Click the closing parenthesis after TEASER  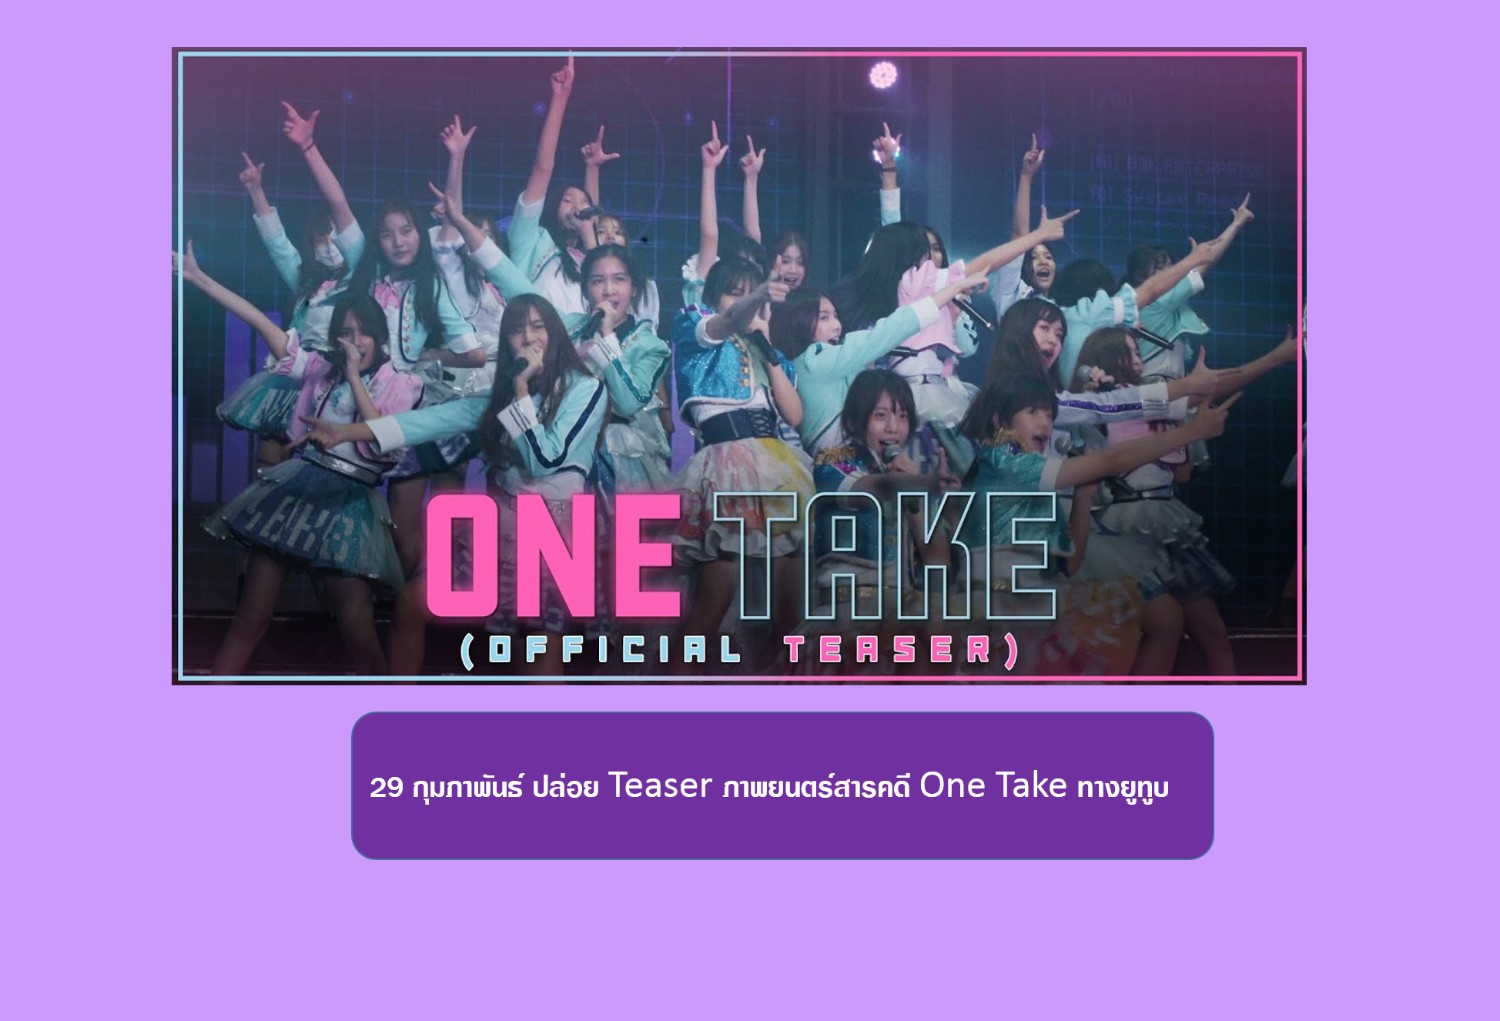pyautogui.click(x=1011, y=651)
